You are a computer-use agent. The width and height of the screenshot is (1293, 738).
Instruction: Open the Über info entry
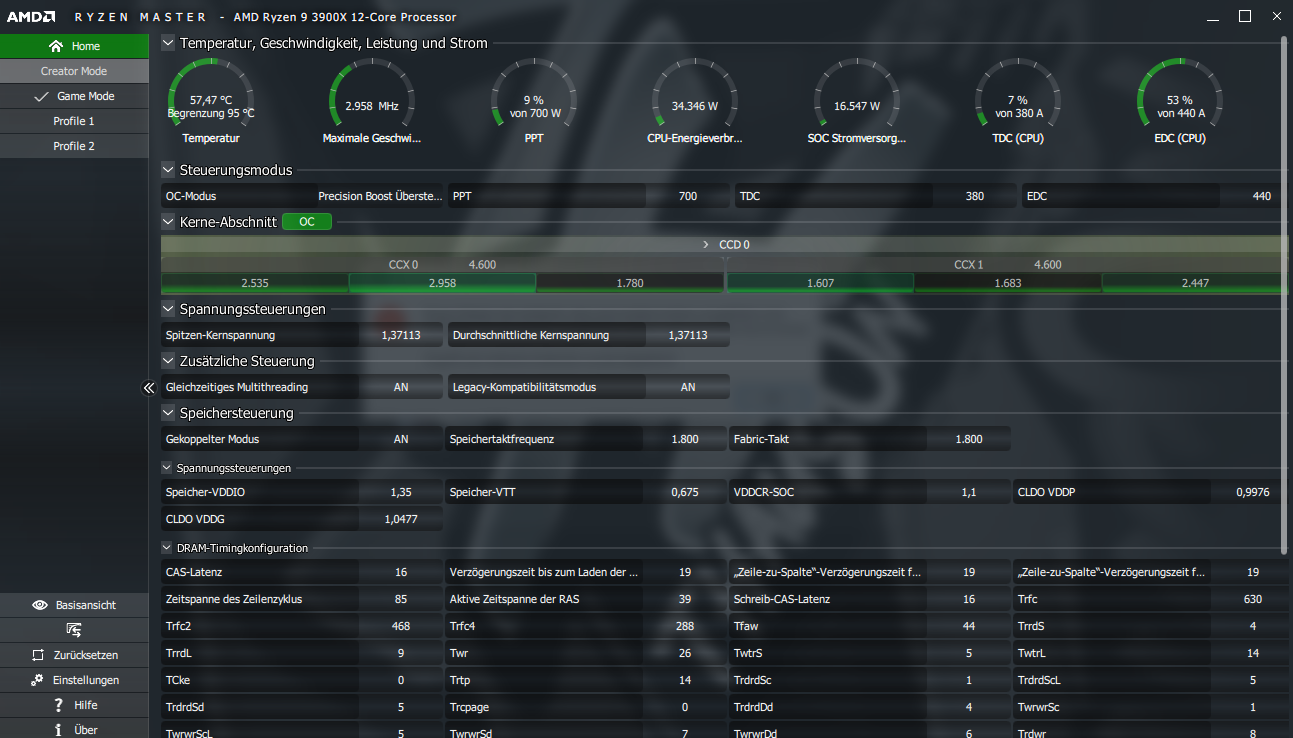click(x=74, y=729)
